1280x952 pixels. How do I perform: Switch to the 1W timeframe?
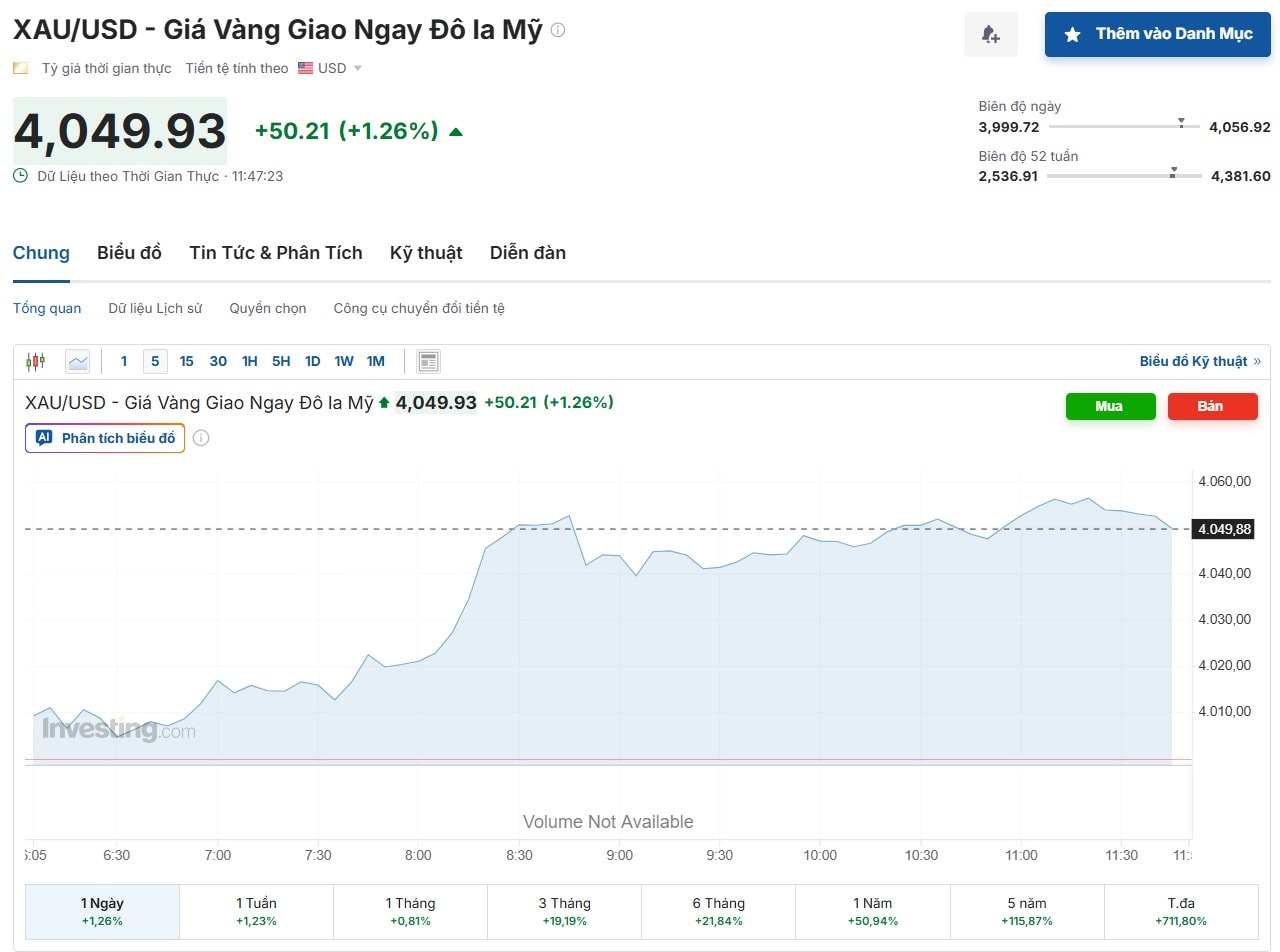(344, 361)
